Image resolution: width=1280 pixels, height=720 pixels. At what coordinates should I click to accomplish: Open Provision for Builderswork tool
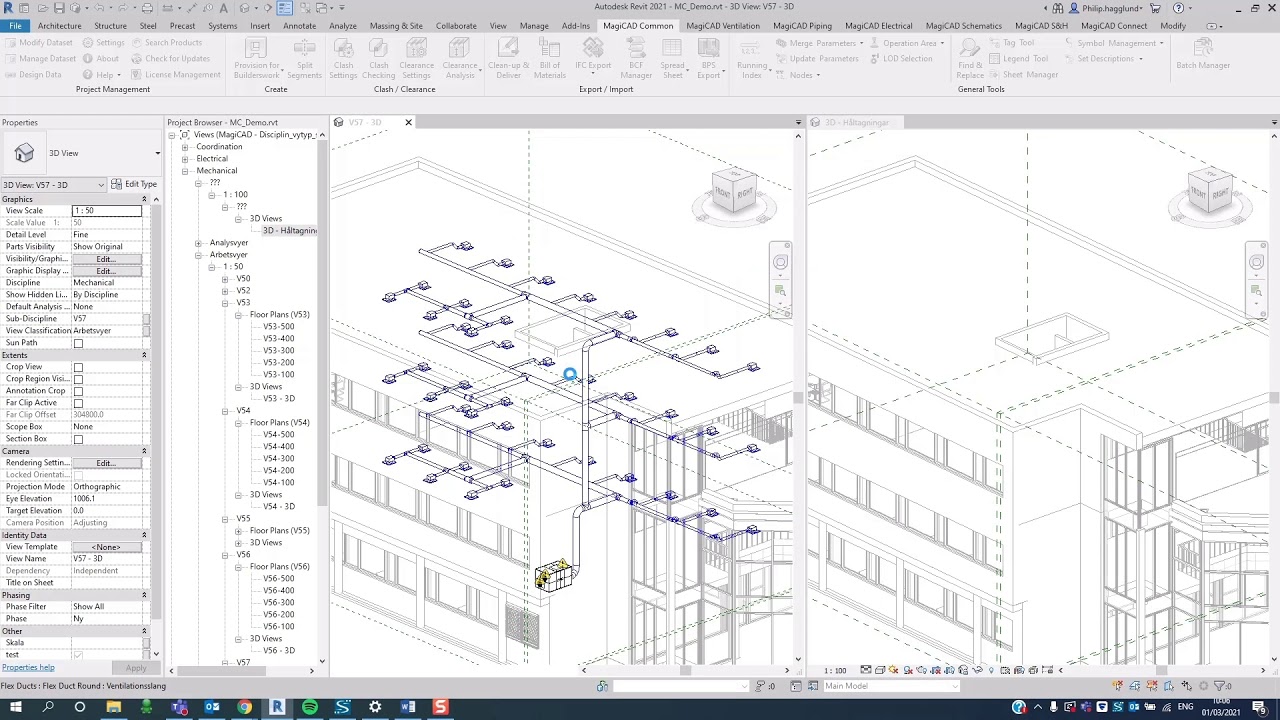[257, 58]
